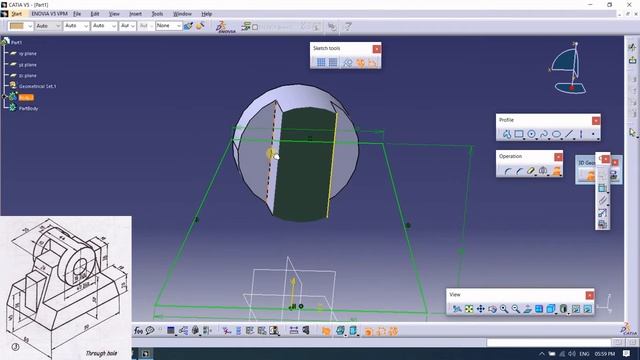Toggle Dimensional Constraints in Sketch tools
The height and width of the screenshot is (360, 640).
tap(372, 62)
